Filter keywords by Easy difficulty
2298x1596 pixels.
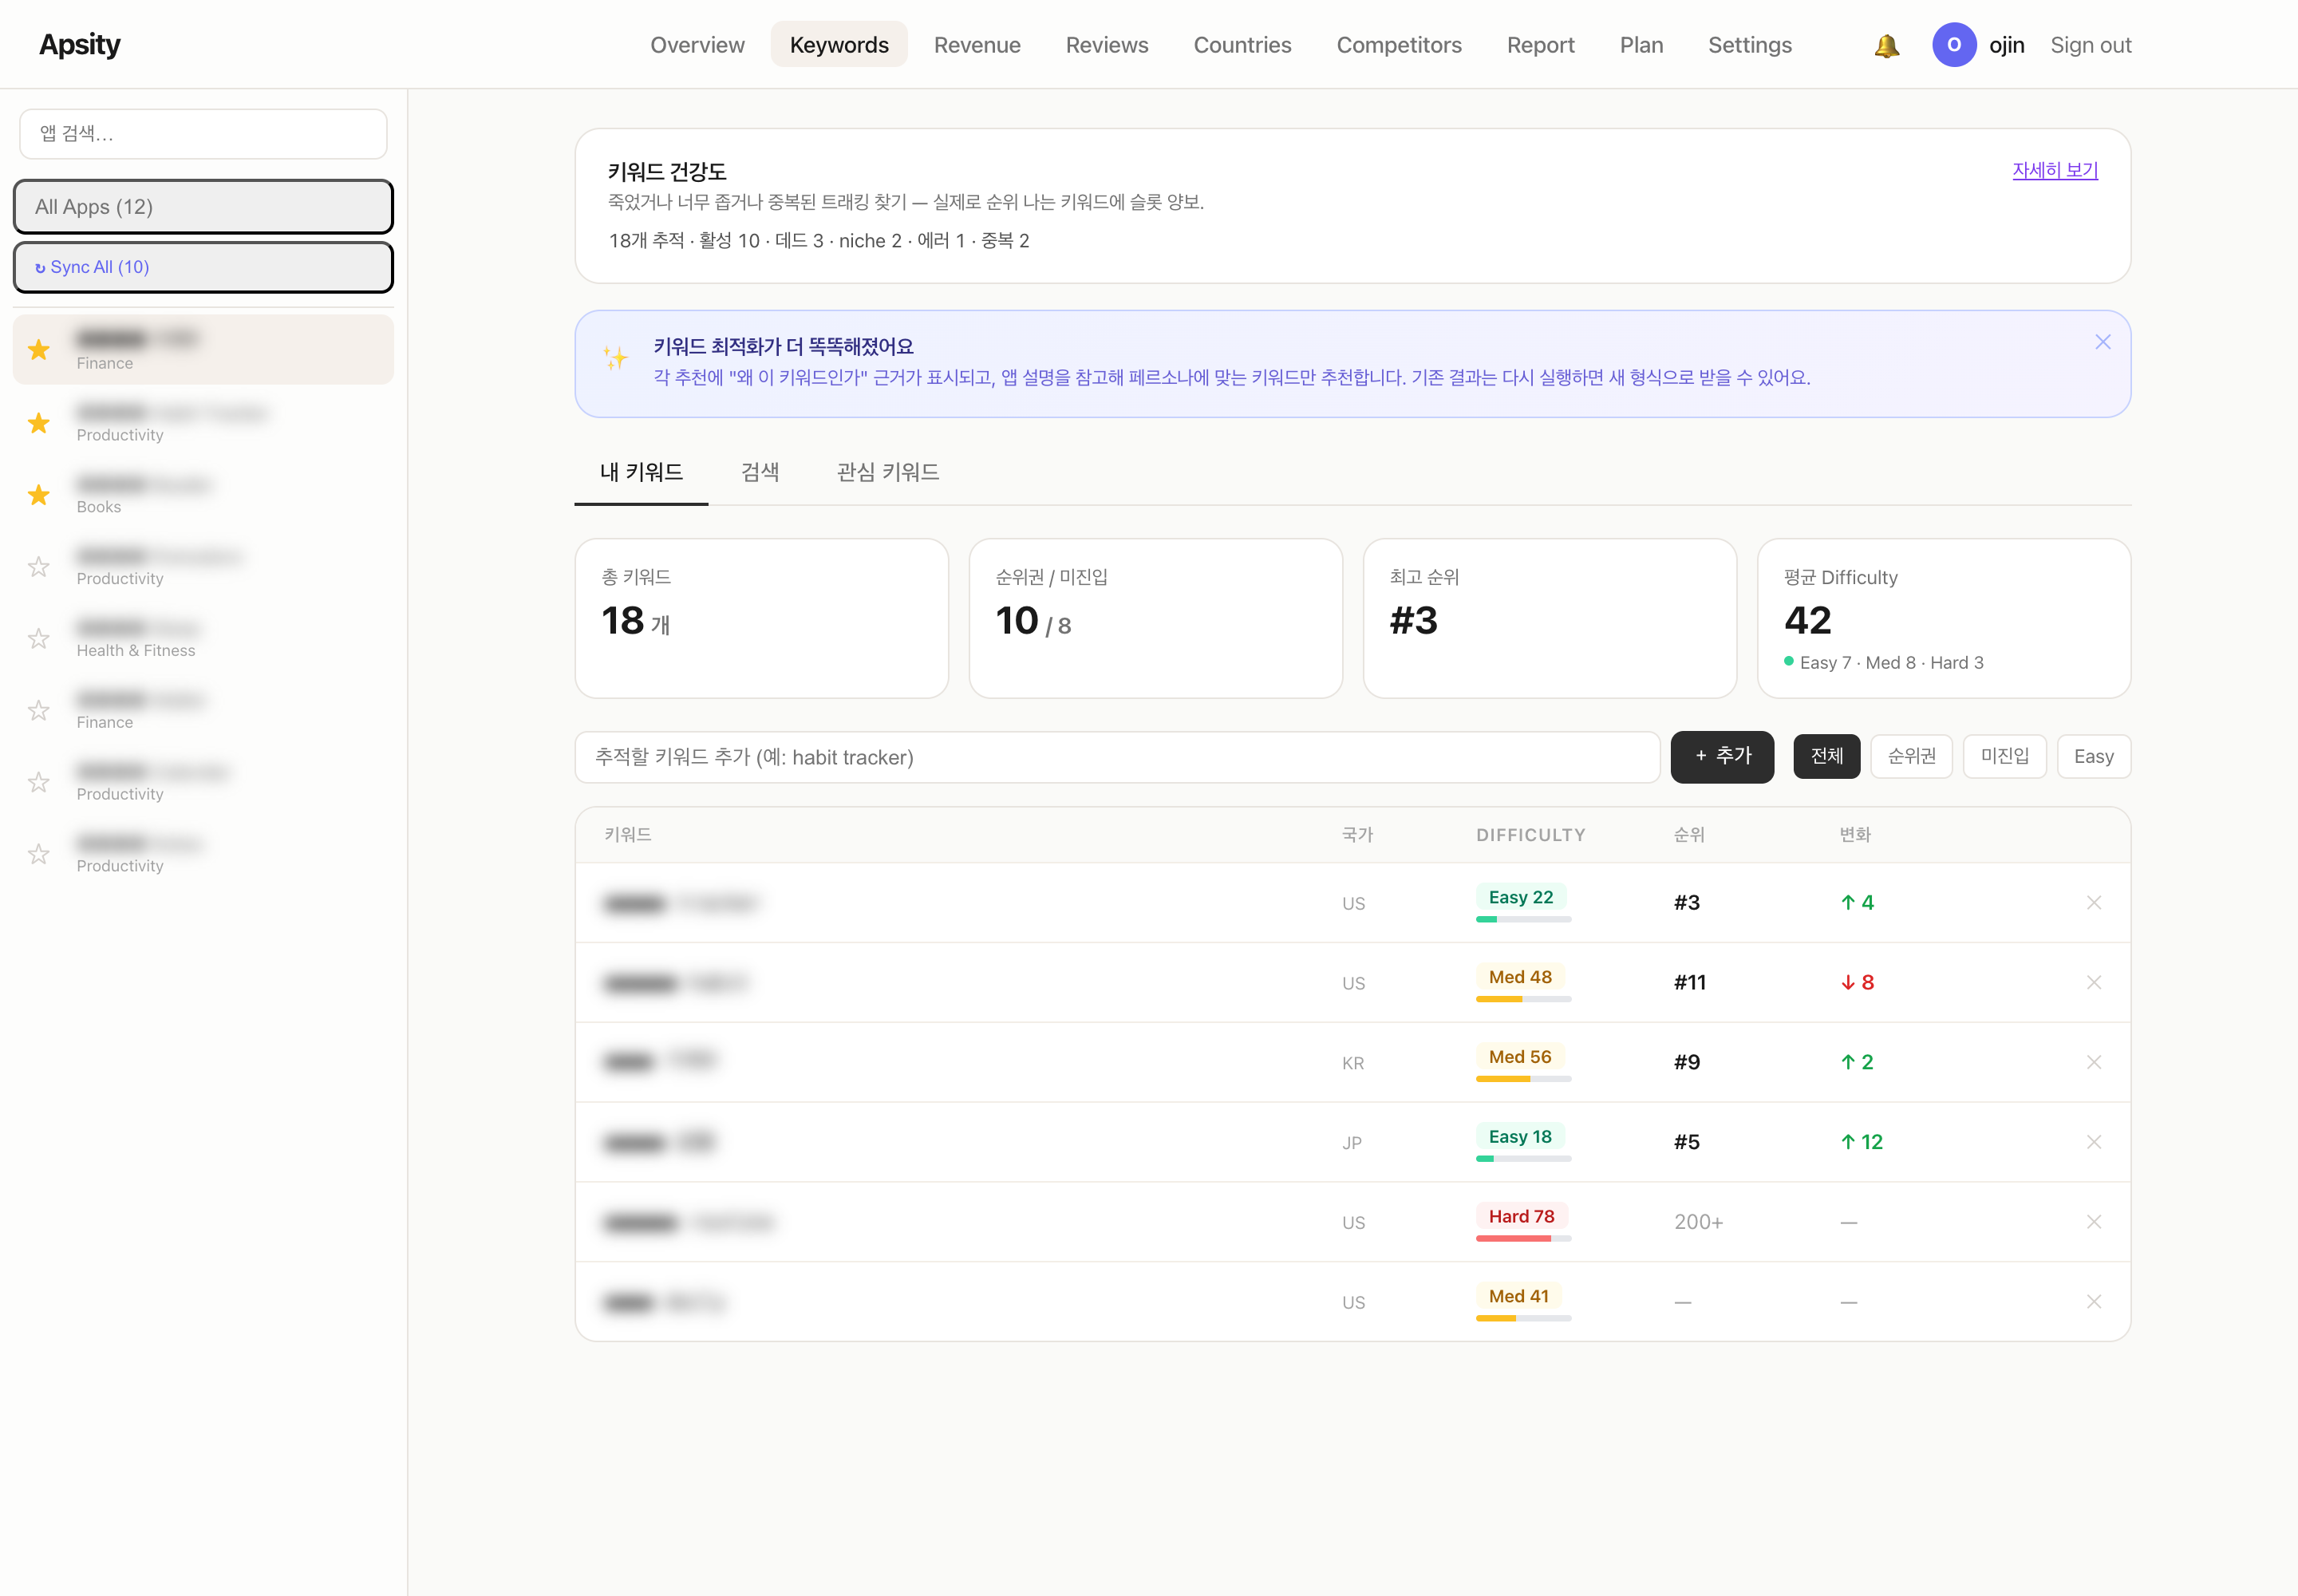point(2093,757)
